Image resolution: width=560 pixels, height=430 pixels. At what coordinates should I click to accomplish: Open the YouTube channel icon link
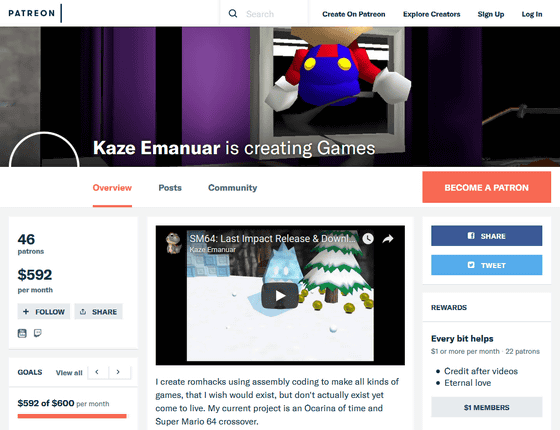tap(22, 333)
